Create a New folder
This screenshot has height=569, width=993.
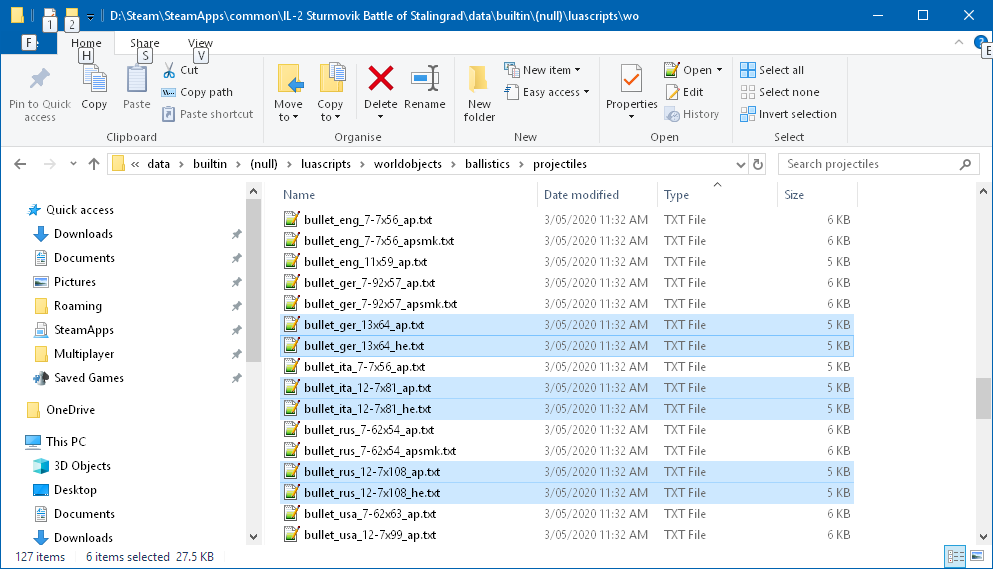point(479,93)
